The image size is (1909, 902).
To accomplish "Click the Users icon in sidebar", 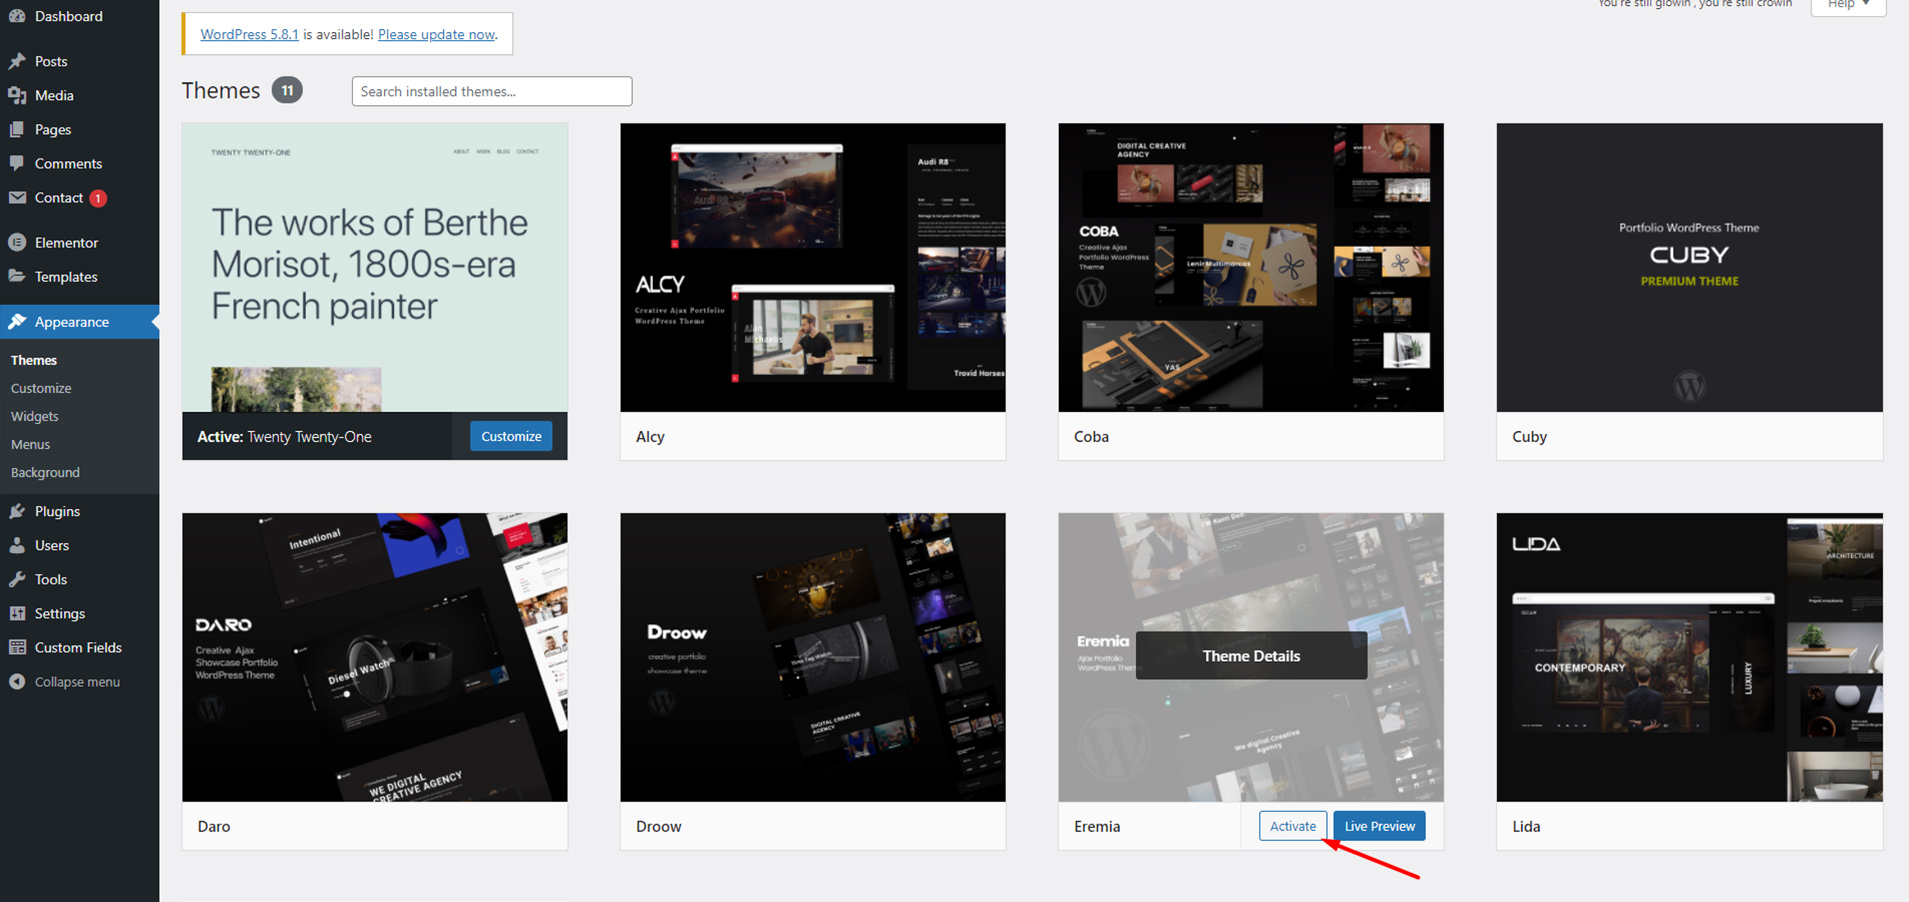I will (x=17, y=545).
